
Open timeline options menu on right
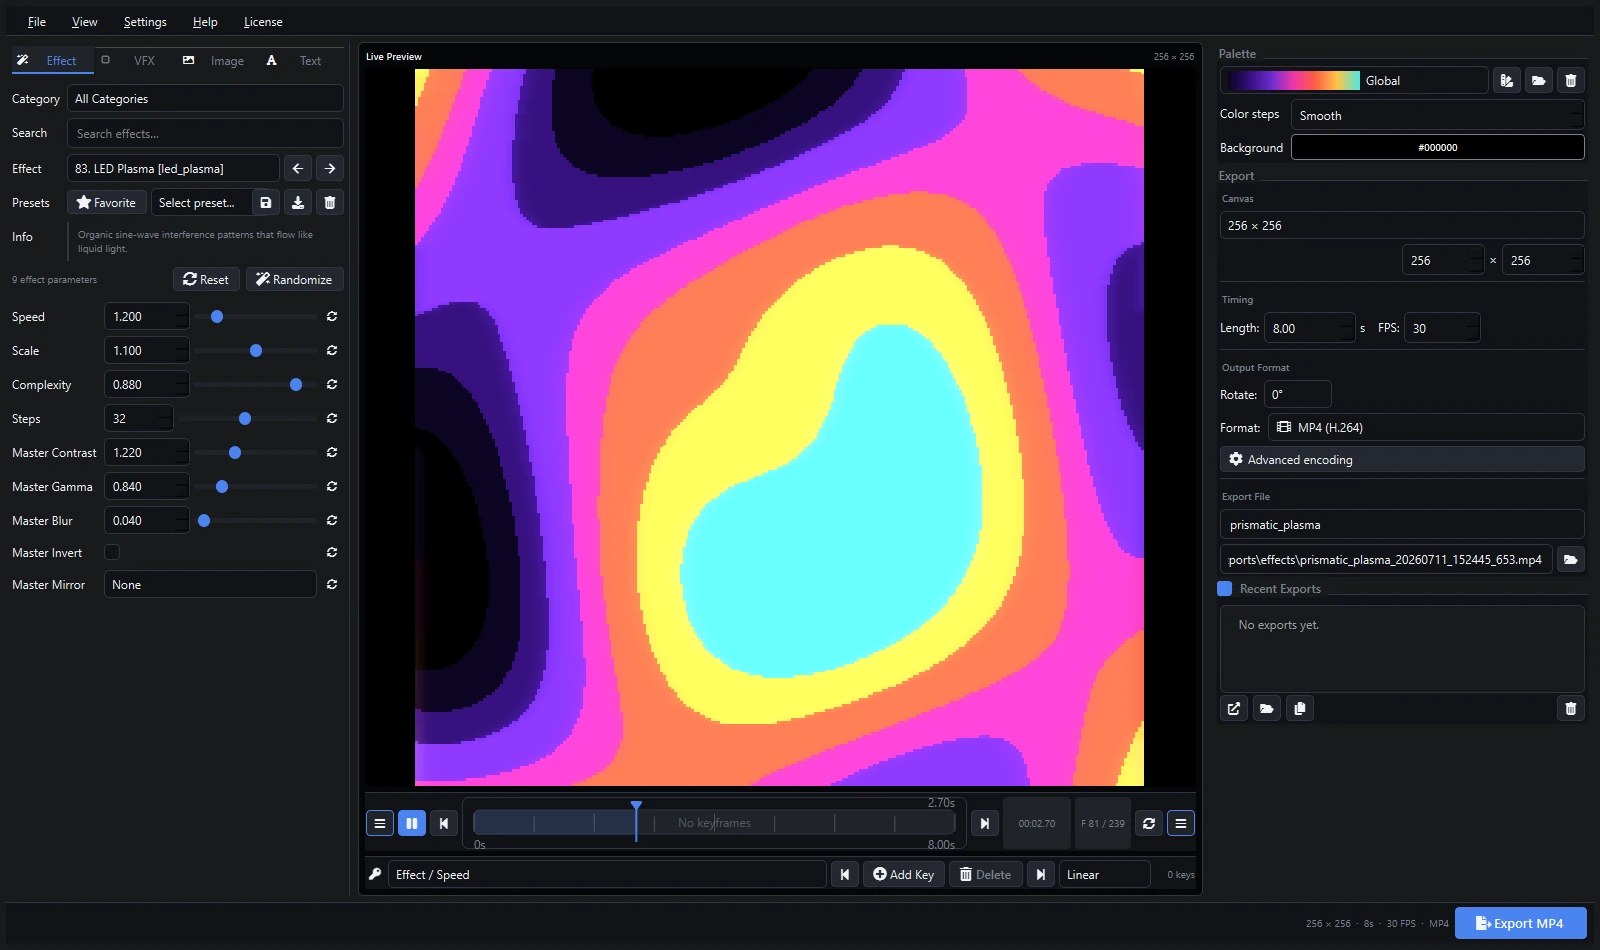[x=1181, y=823]
